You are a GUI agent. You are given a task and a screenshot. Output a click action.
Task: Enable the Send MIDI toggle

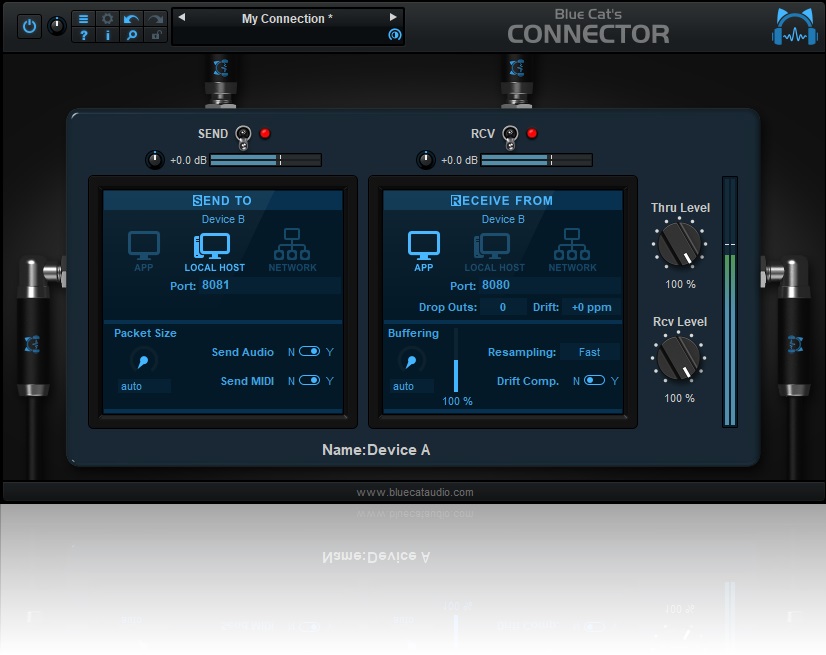coord(312,381)
